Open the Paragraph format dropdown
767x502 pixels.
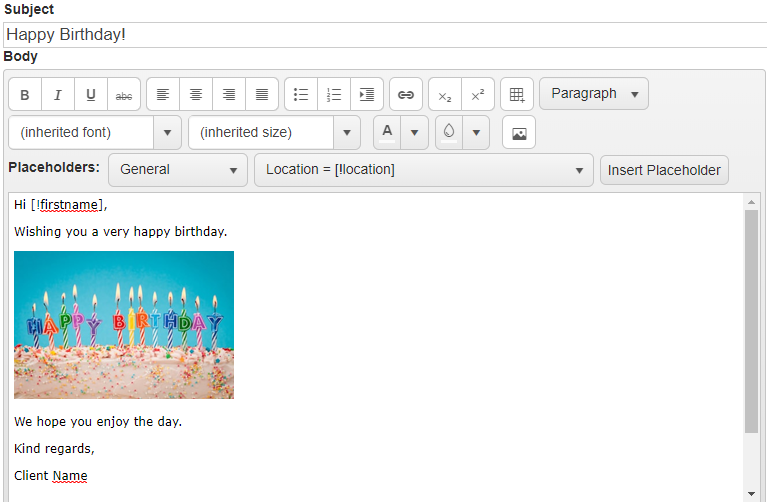click(x=594, y=93)
